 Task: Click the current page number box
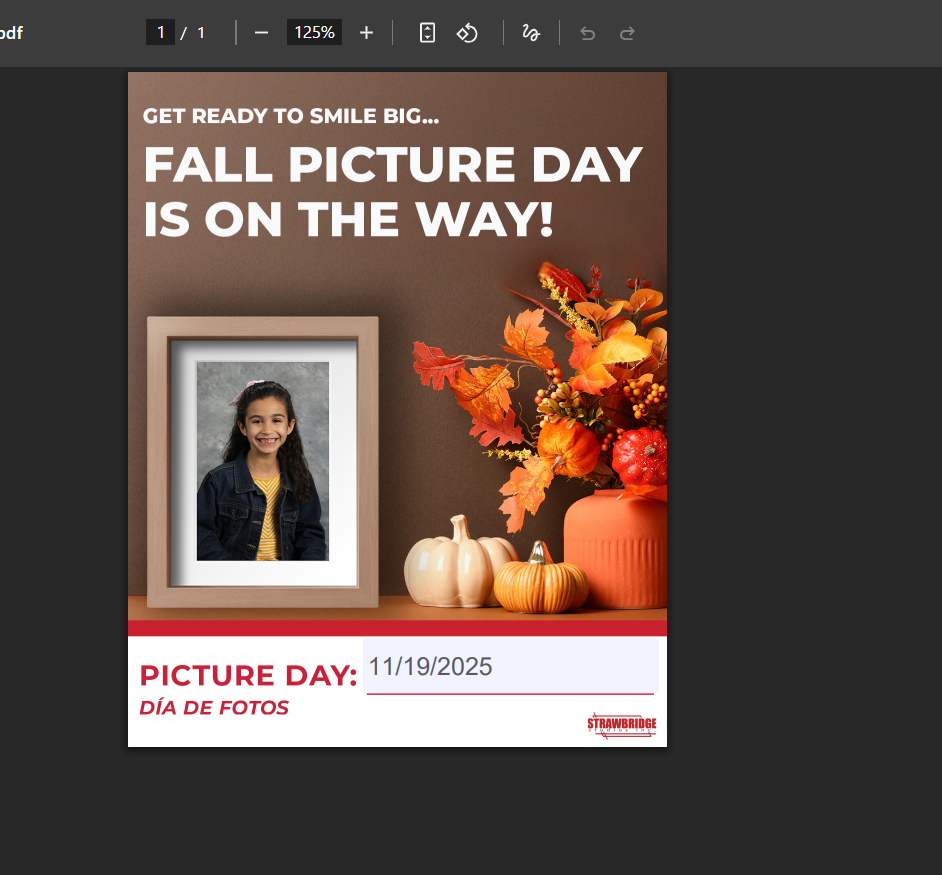160,33
